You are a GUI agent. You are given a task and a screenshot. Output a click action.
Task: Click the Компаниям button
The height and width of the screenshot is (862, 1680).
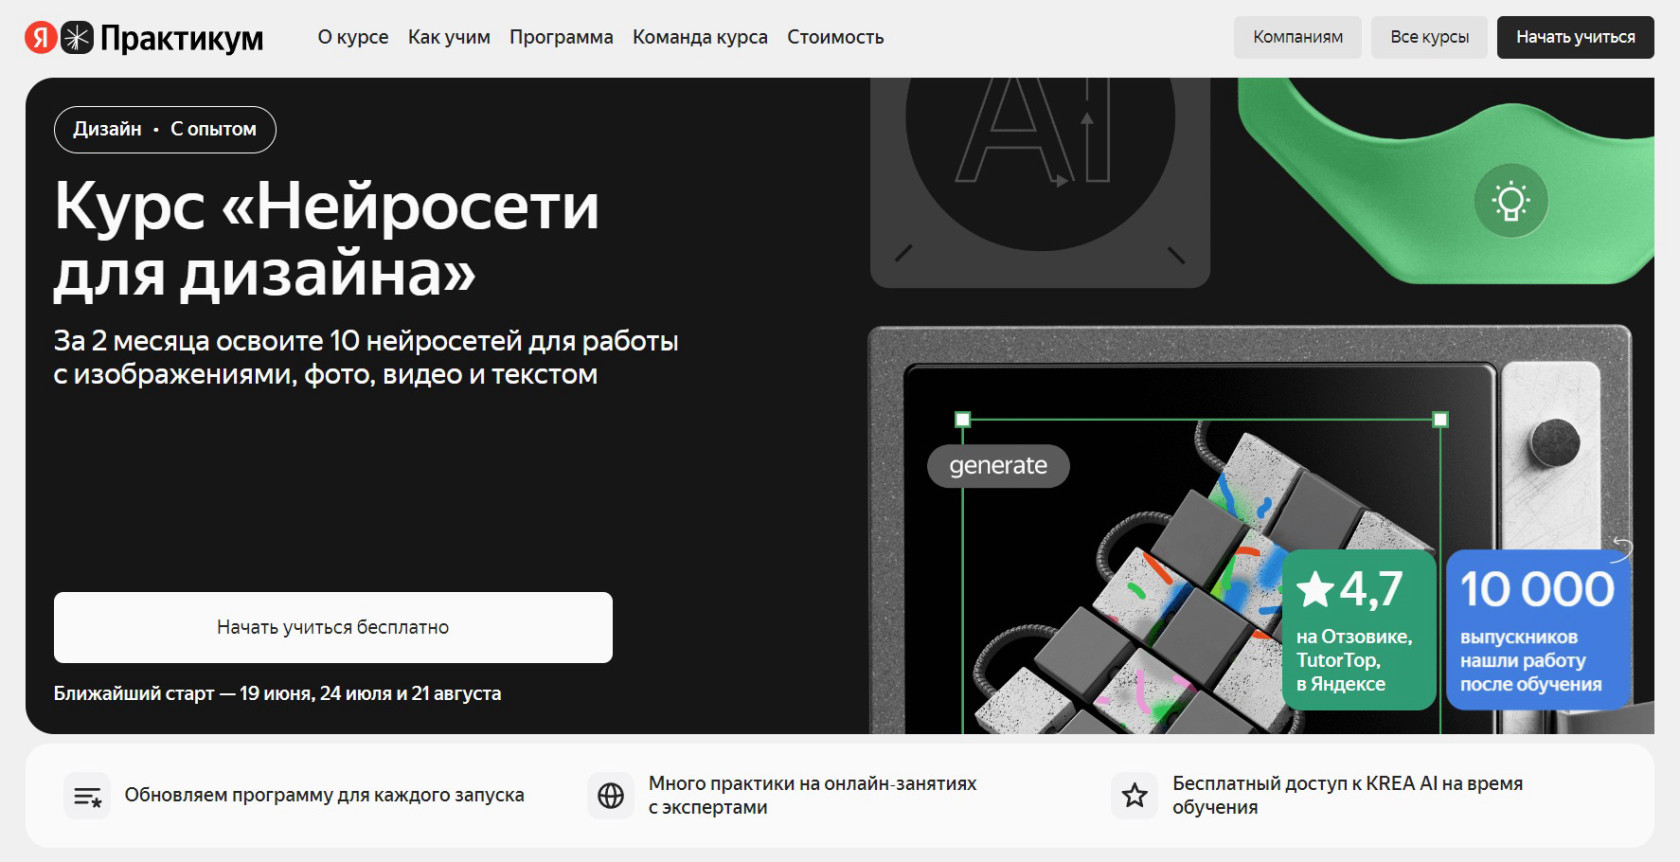coord(1298,37)
